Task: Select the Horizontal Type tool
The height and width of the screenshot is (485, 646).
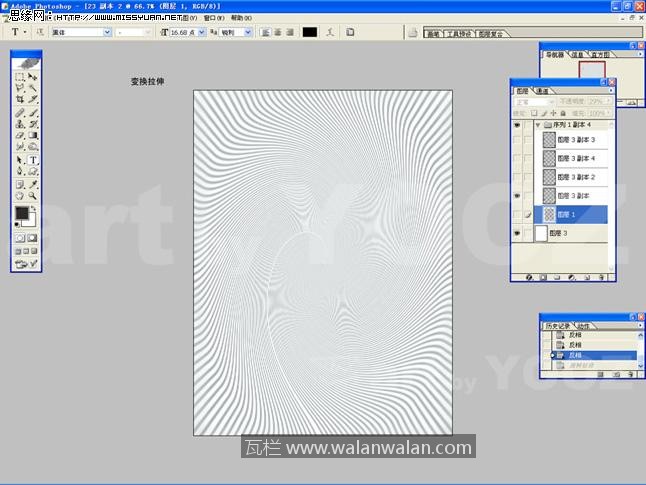Action: [x=33, y=159]
